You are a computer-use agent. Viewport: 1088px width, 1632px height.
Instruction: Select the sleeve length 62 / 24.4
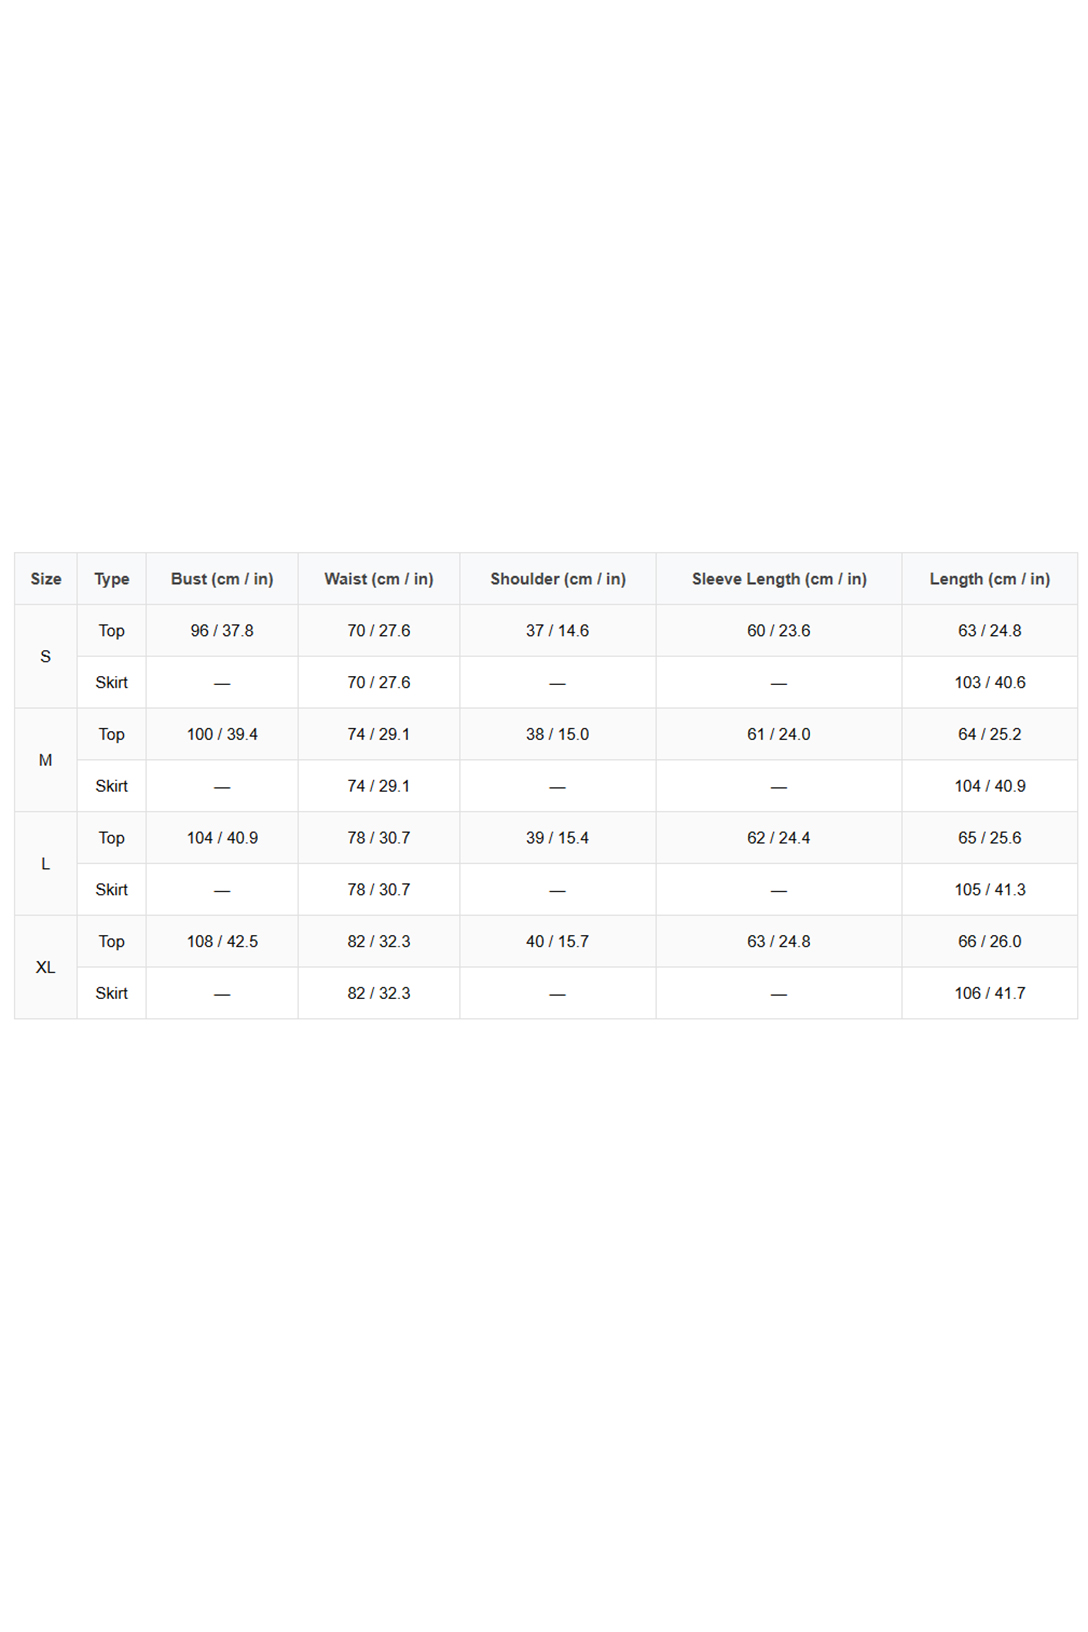click(x=779, y=838)
